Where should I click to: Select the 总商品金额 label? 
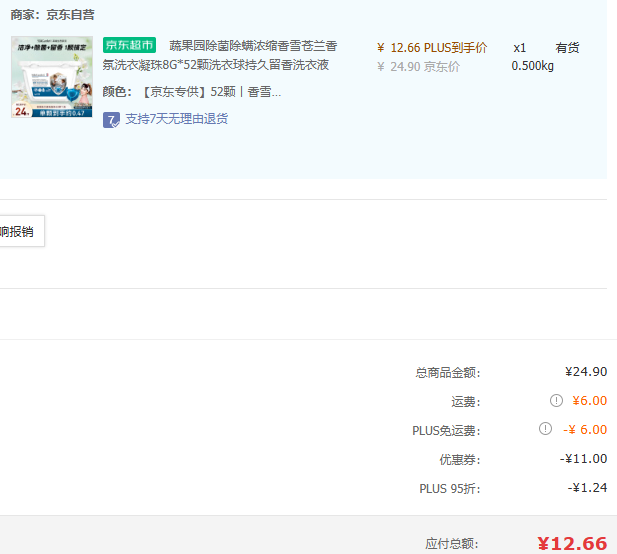(448, 373)
